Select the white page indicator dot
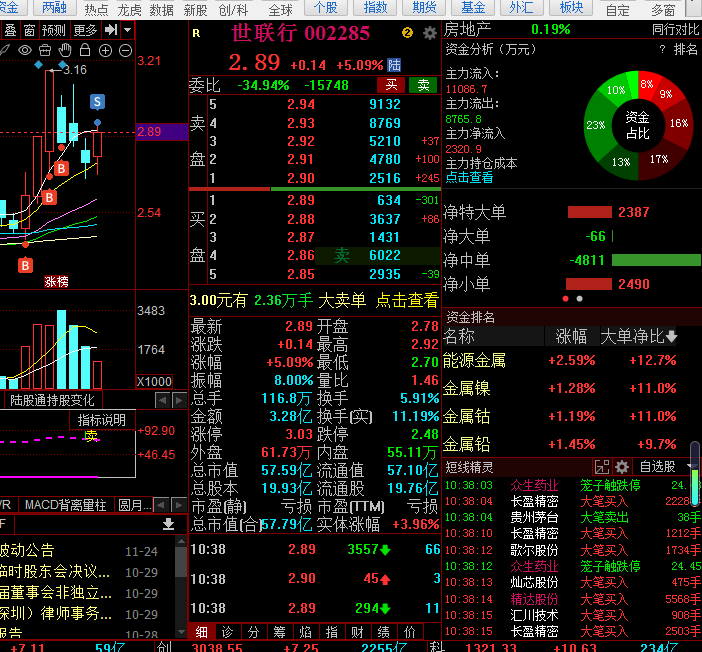Screen dimensions: 702x652 (579, 299)
